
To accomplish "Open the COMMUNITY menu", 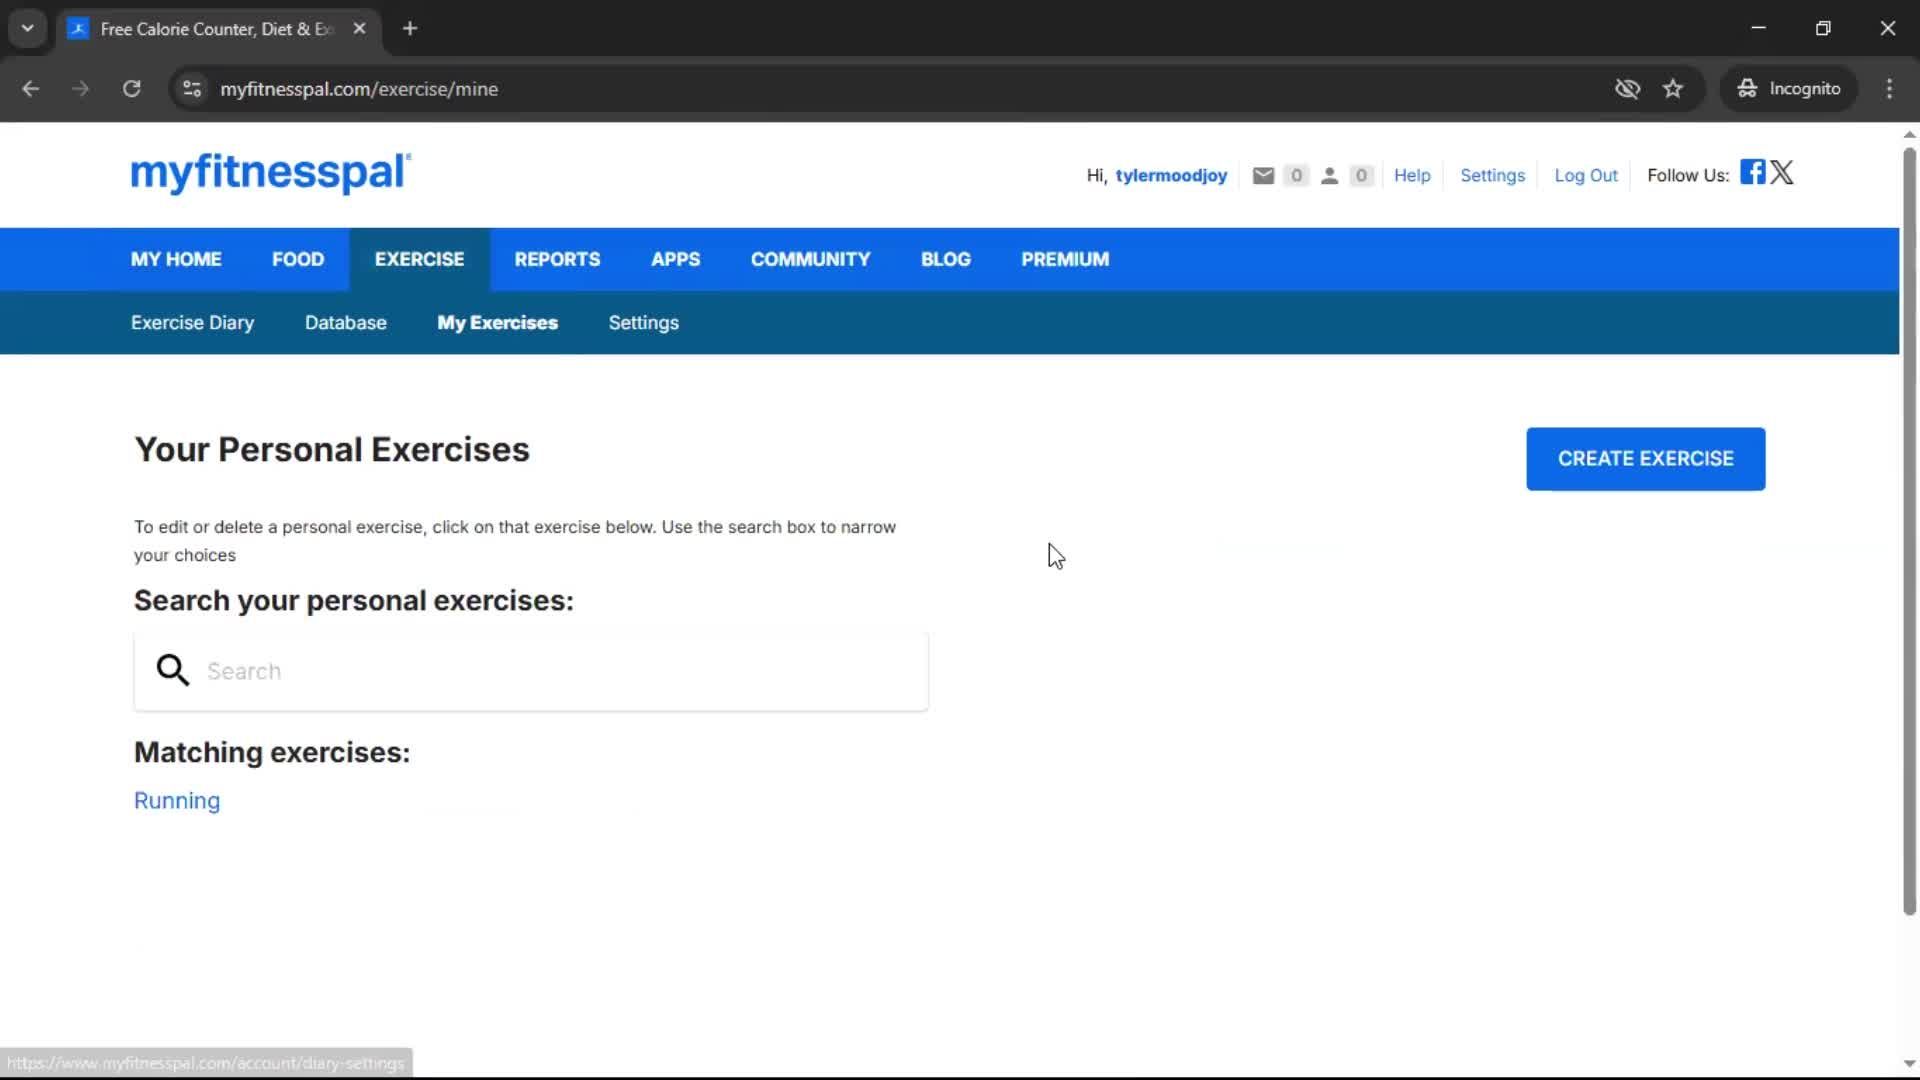I will [x=810, y=259].
